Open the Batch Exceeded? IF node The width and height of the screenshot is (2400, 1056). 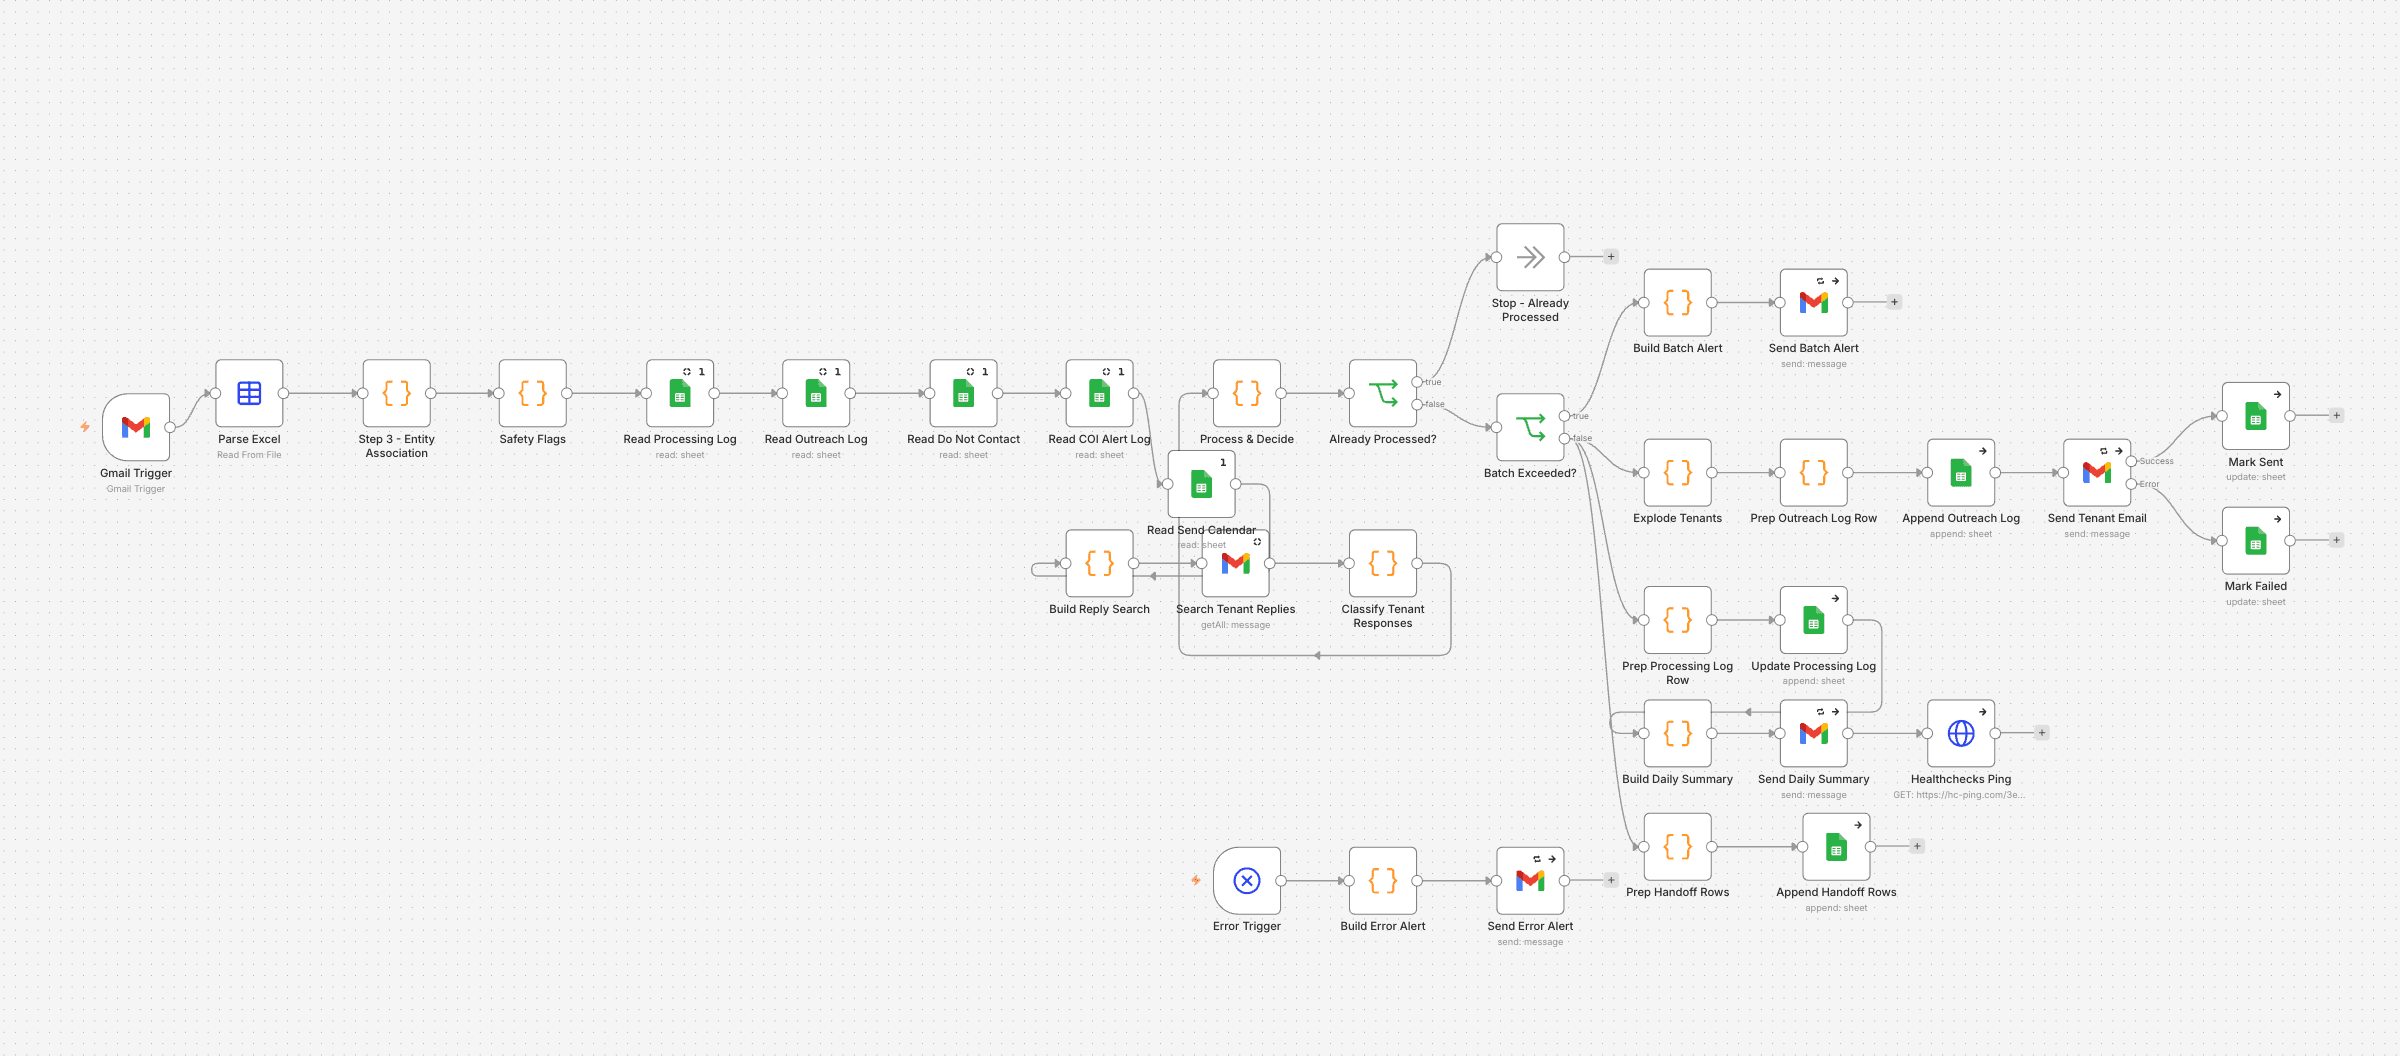(1530, 427)
